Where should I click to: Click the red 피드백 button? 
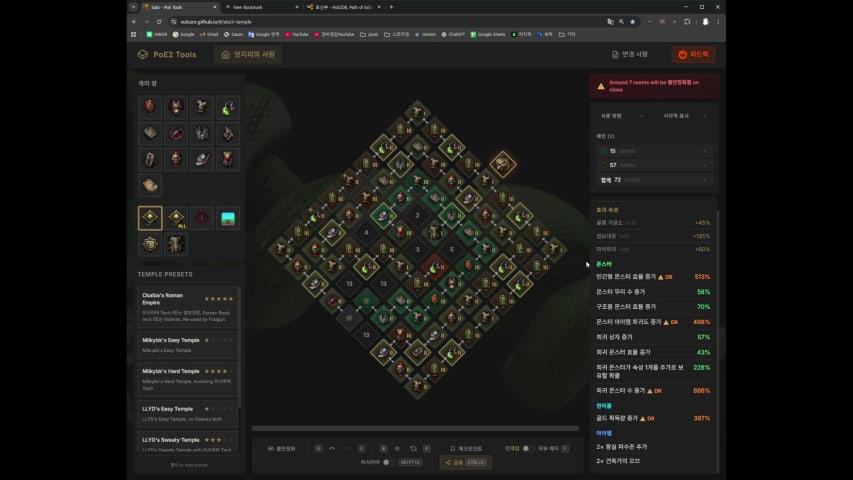tap(693, 55)
